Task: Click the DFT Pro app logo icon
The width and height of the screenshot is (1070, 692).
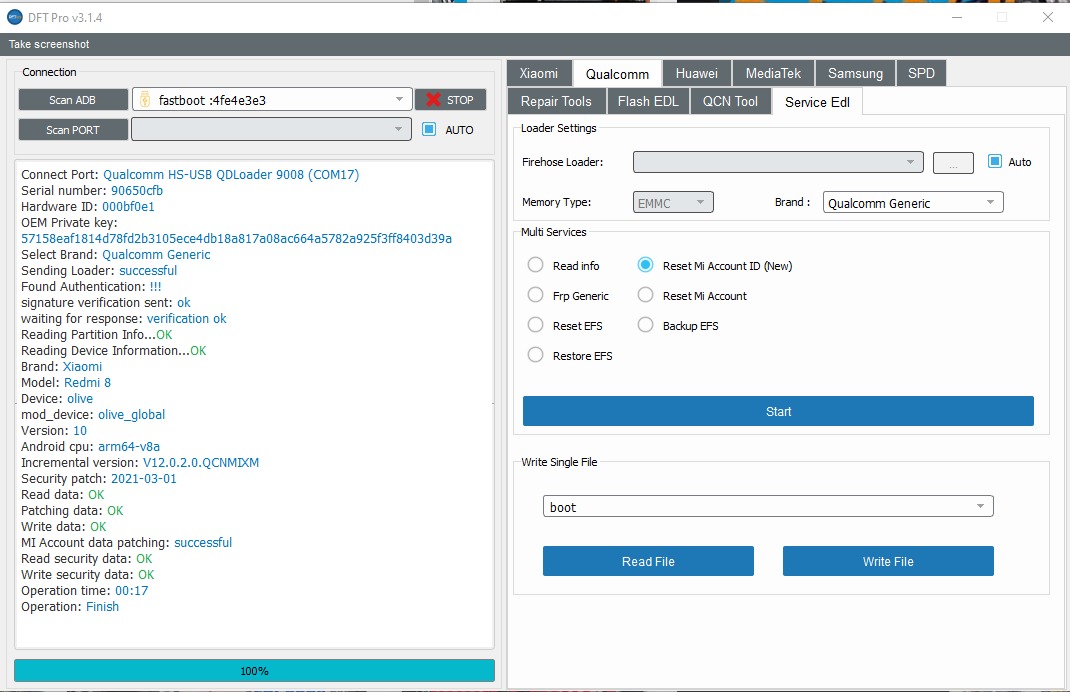Action: [x=14, y=17]
